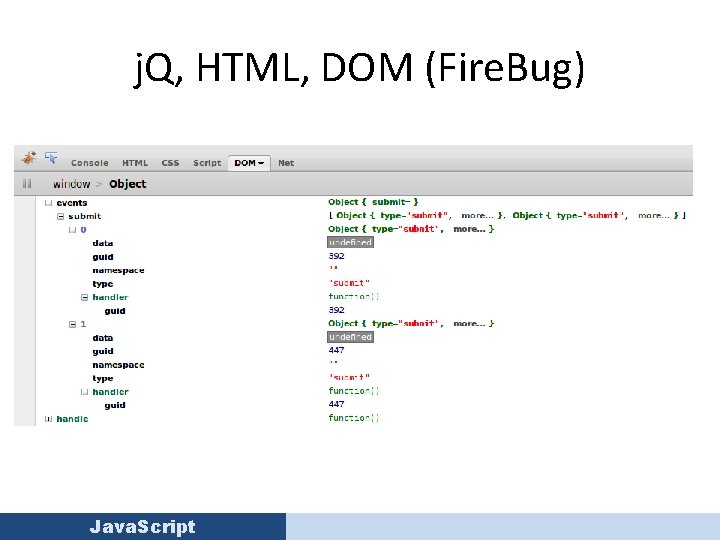Click function() value of handle row

(x=354, y=418)
